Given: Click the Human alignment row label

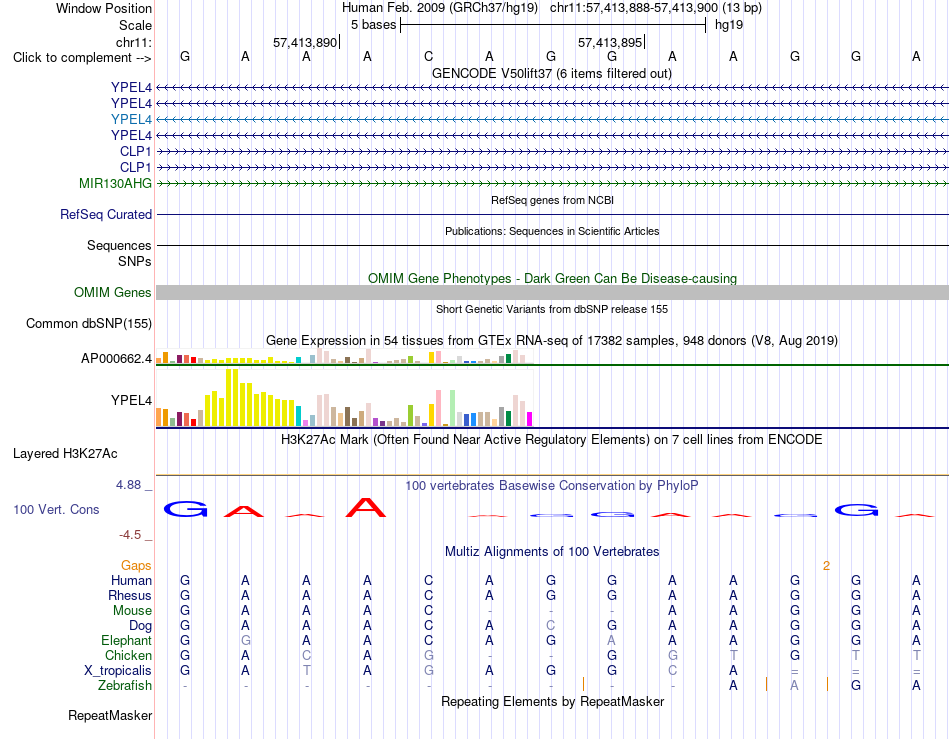Looking at the screenshot, I should click(131, 580).
